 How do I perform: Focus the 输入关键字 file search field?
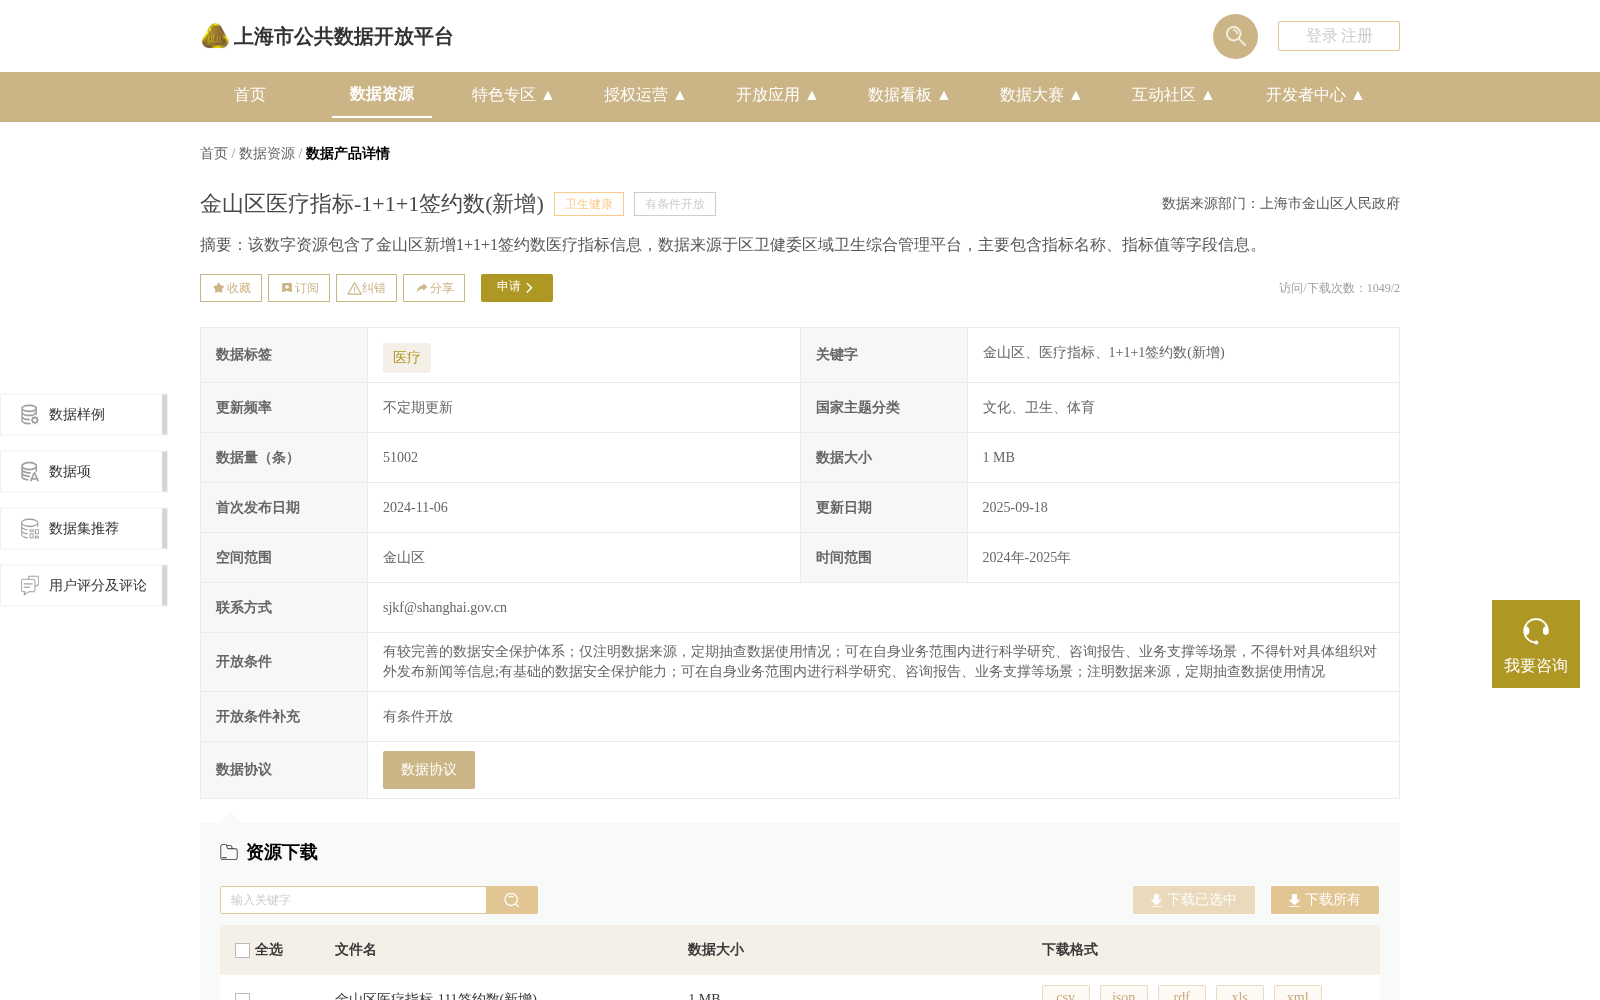353,900
